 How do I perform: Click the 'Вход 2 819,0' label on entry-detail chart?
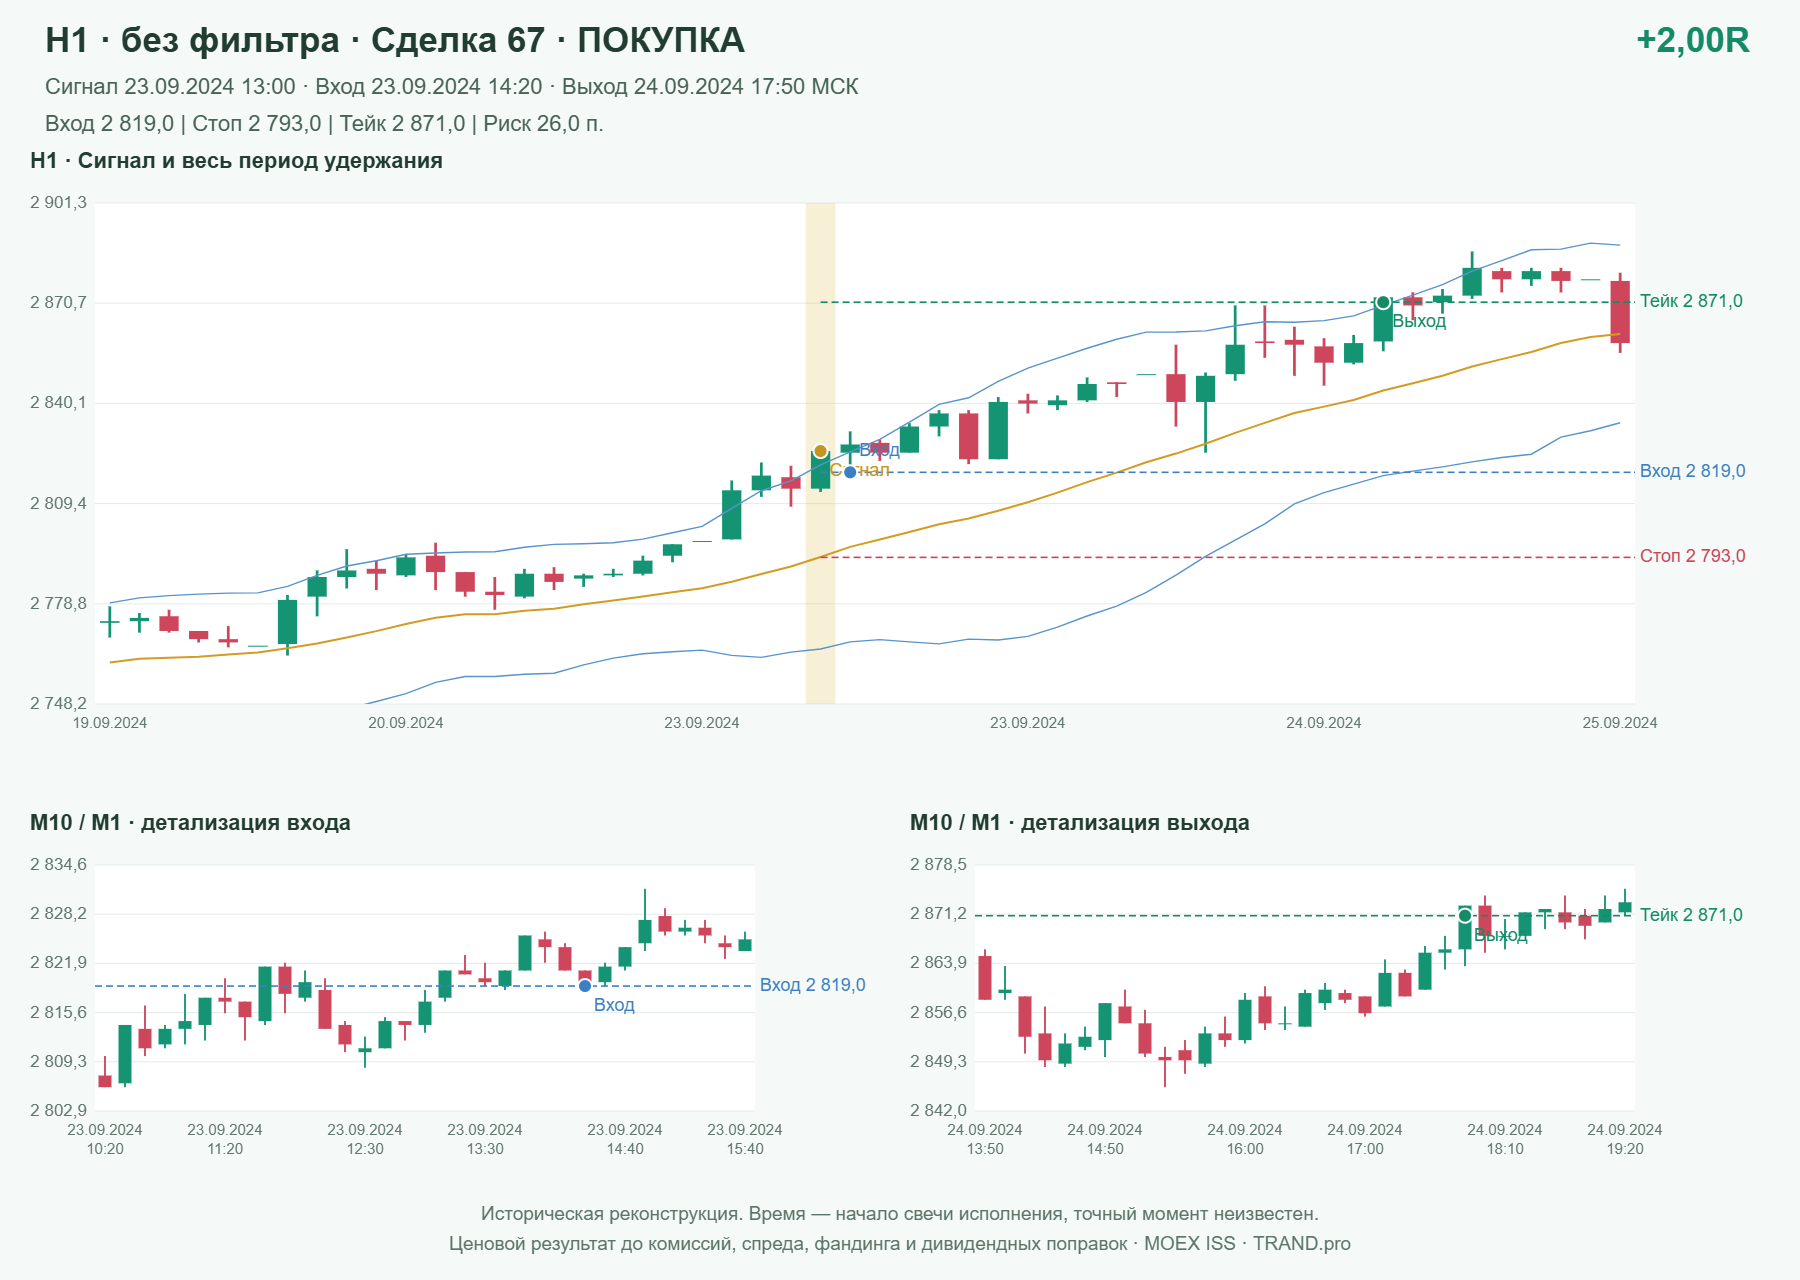pyautogui.click(x=812, y=985)
